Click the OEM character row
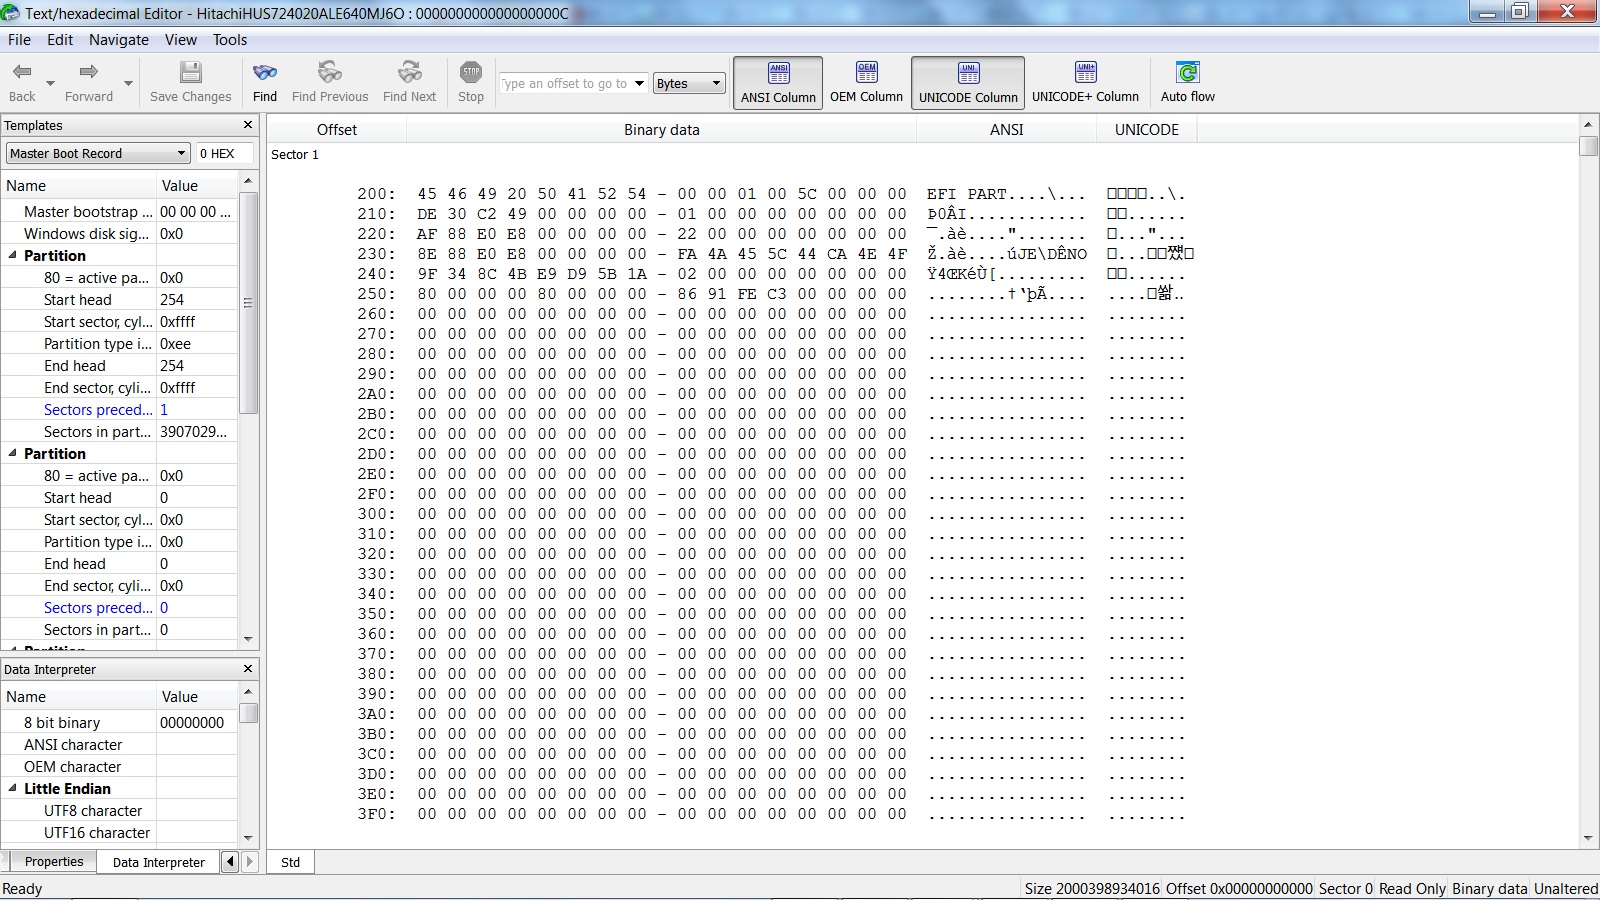Image resolution: width=1600 pixels, height=900 pixels. 119,766
